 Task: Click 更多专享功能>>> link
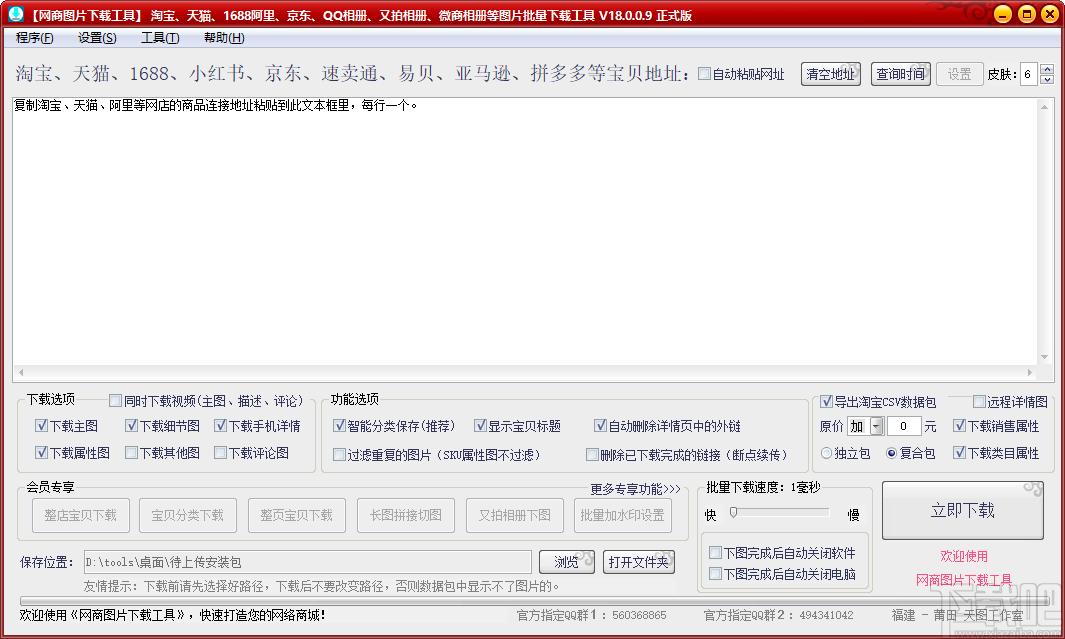click(635, 489)
